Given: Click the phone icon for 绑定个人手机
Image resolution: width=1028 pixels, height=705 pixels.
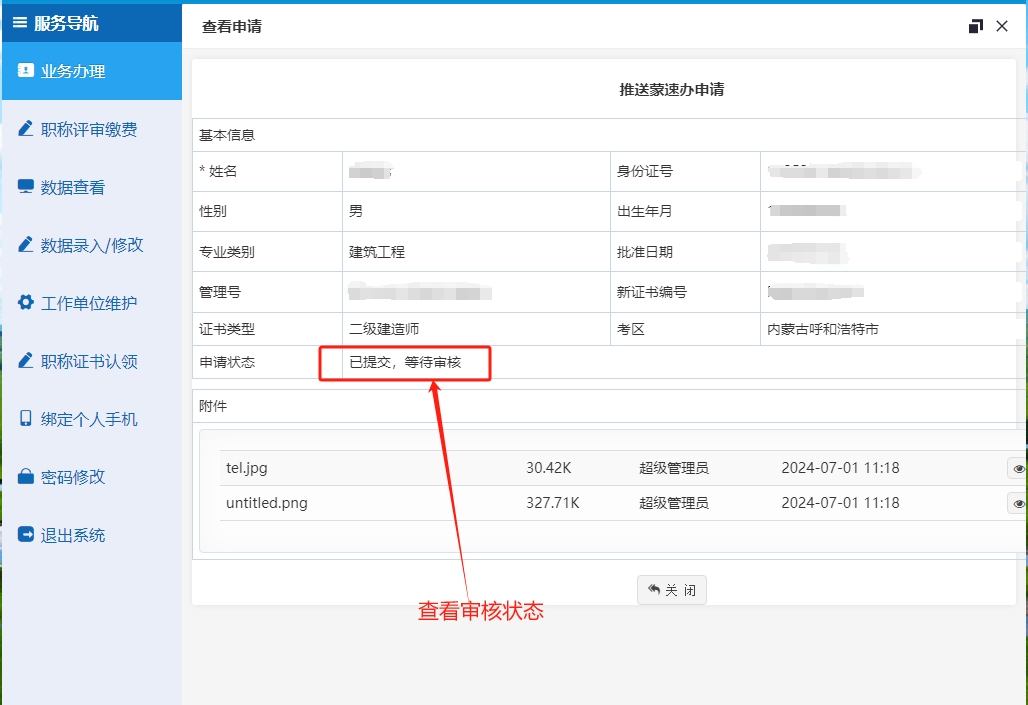Looking at the screenshot, I should (26, 419).
